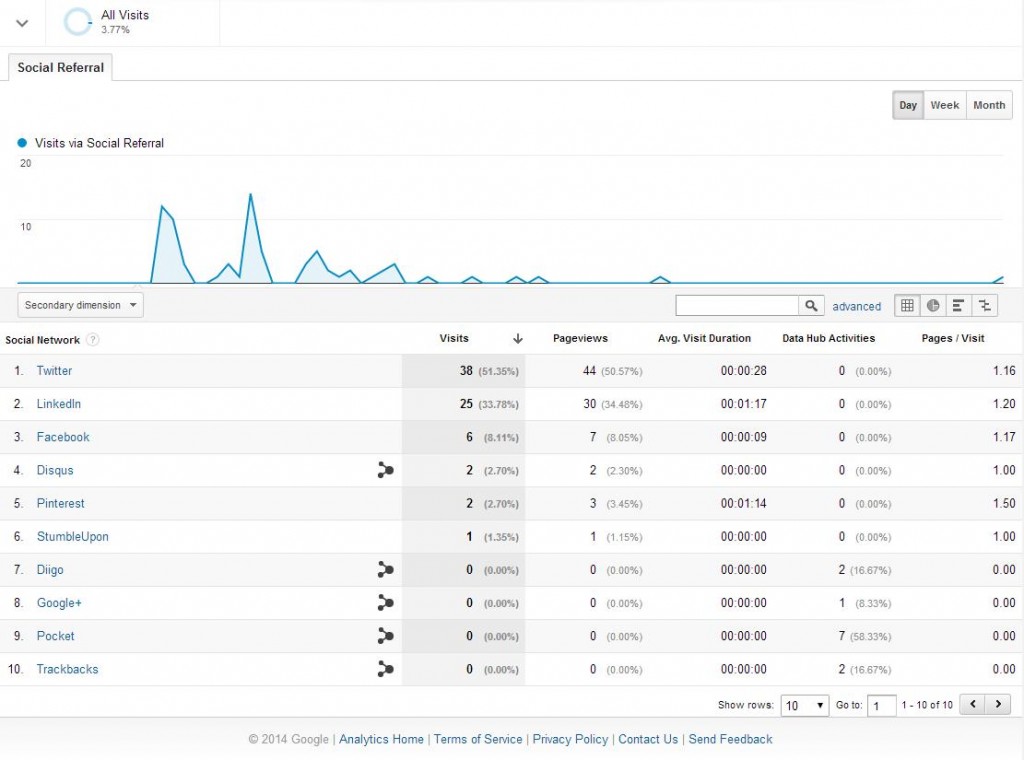The width and height of the screenshot is (1024, 760).
Task: Open the Google+ social network link
Action: pos(59,603)
